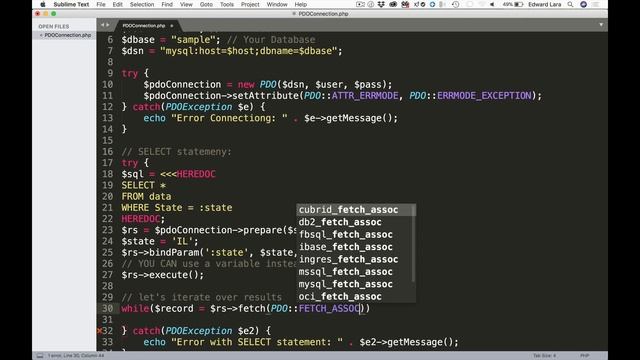Click the error marker on line 32
The width and height of the screenshot is (640, 360).
(x=99, y=331)
